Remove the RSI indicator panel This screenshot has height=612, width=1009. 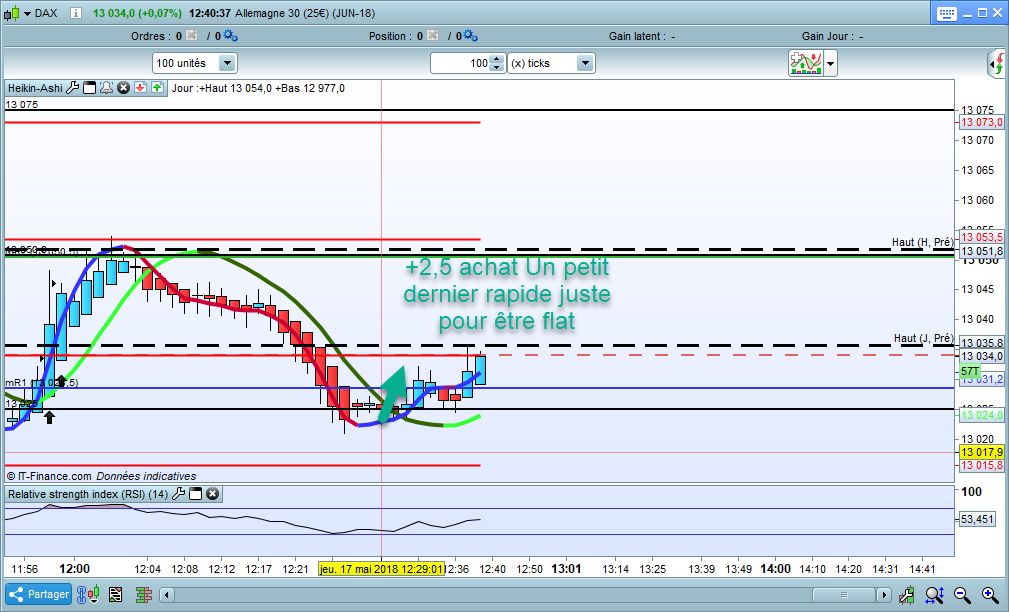pyautogui.click(x=212, y=494)
